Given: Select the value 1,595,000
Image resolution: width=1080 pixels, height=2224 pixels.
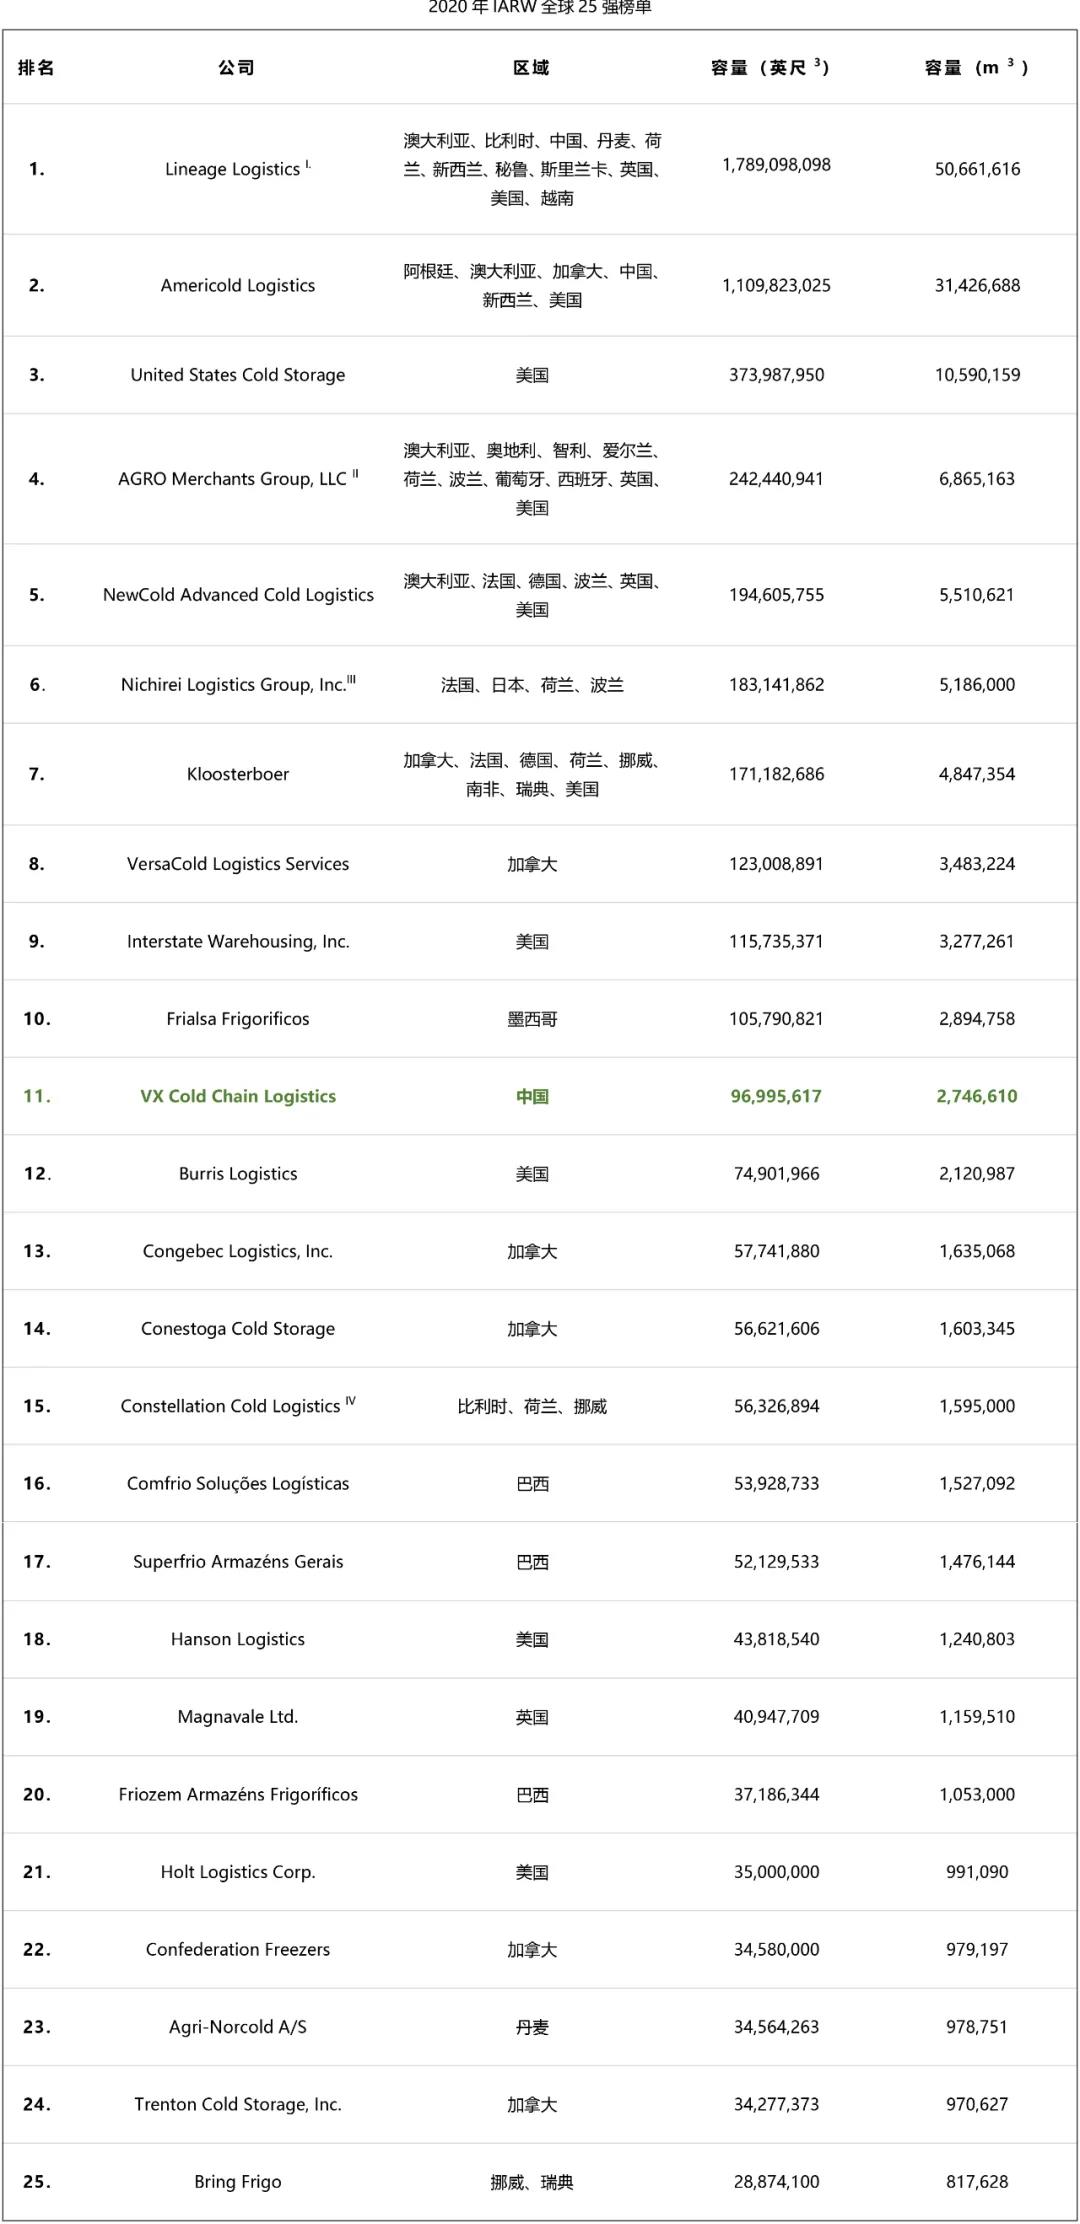Looking at the screenshot, I should coord(977,1406).
